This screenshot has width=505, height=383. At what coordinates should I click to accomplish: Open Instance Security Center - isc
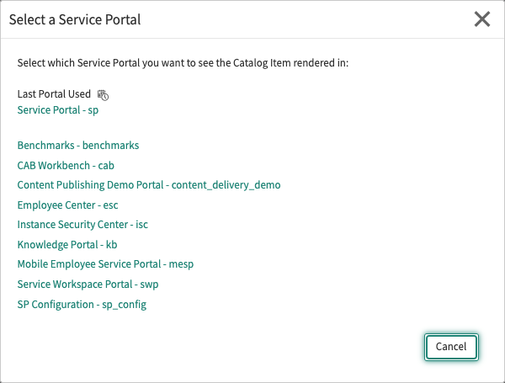(x=82, y=225)
